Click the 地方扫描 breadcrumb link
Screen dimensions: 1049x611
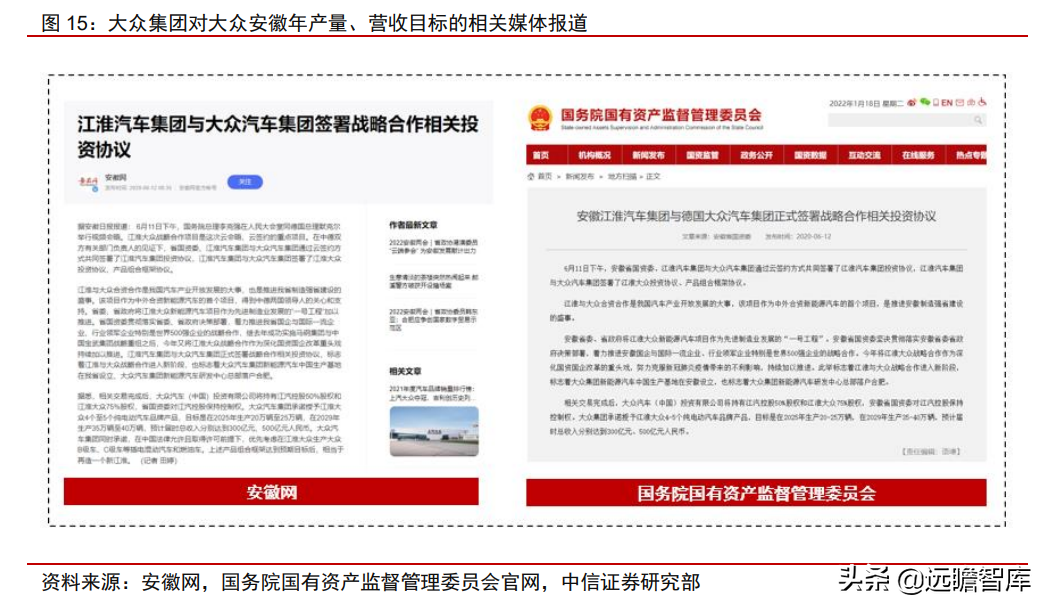pyautogui.click(x=622, y=176)
